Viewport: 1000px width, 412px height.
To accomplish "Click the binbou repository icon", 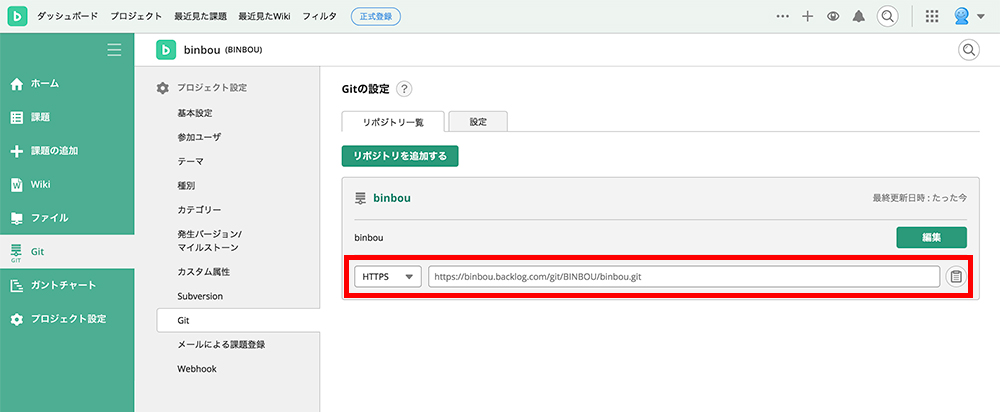I will 360,198.
